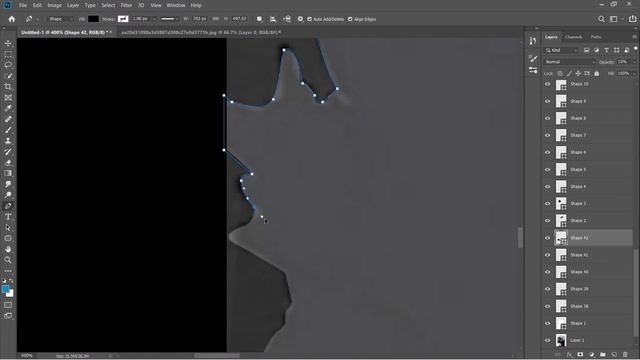
Task: Switch to the Paths tab
Action: click(x=596, y=37)
